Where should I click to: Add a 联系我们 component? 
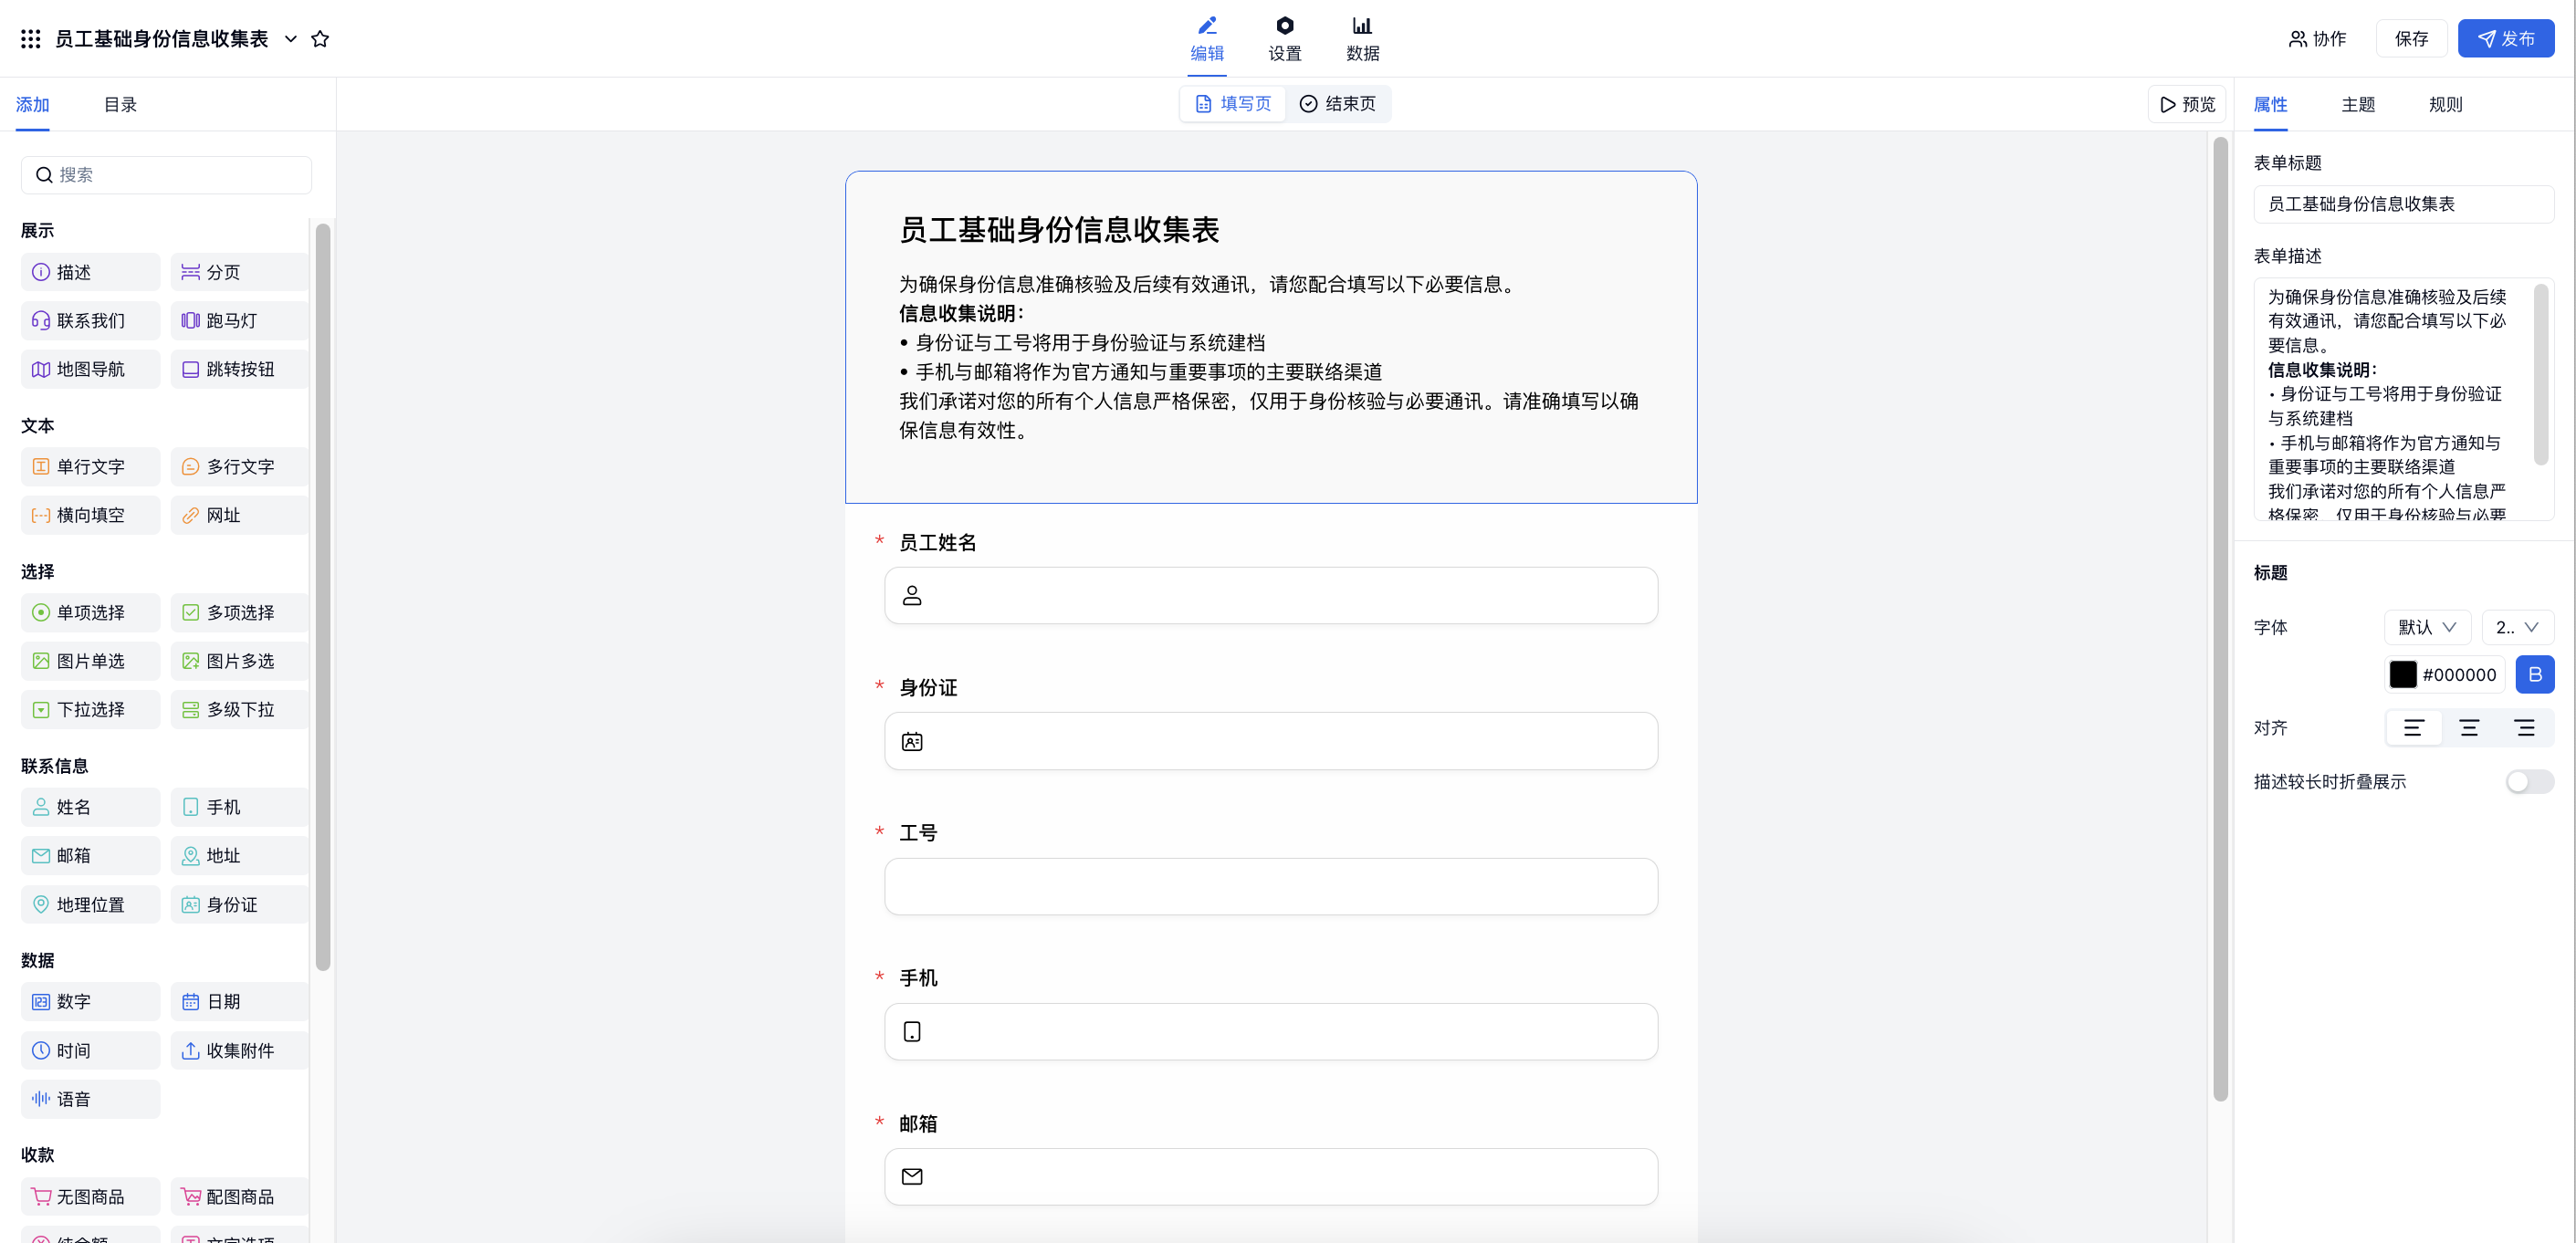tap(90, 320)
